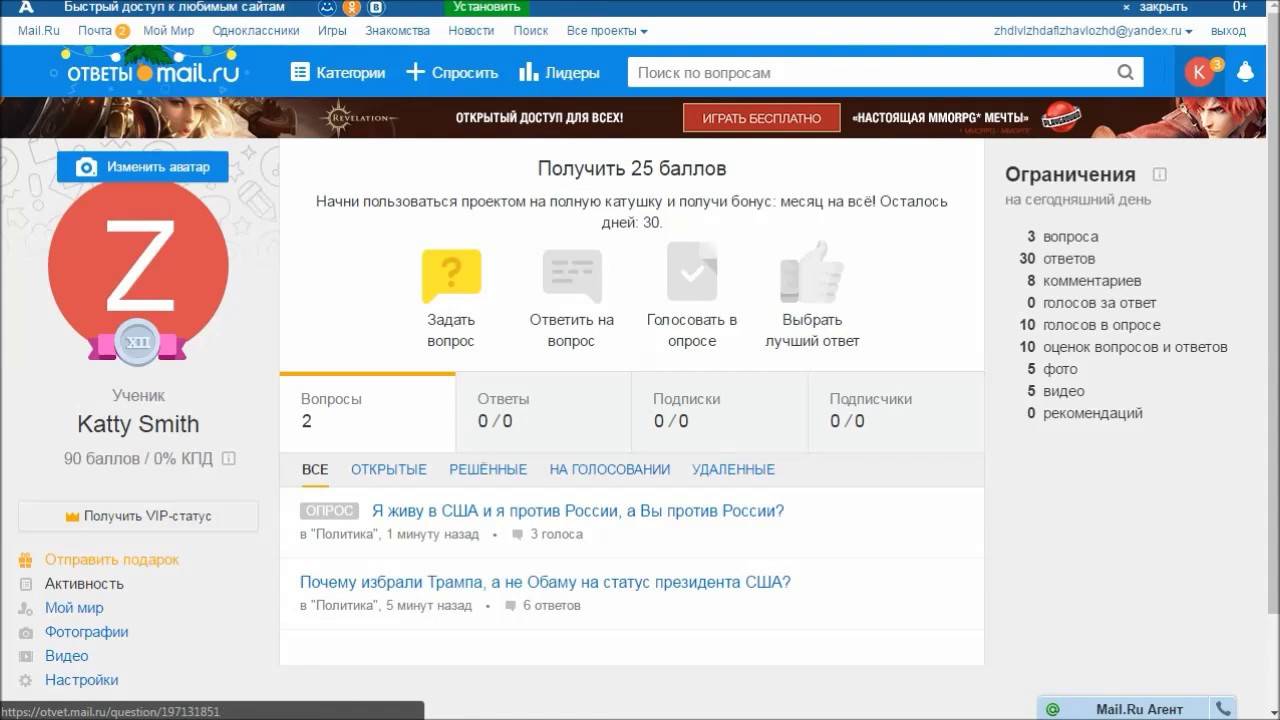Click the Ответы Mail.ru logo
This screenshot has height=720, width=1280.
click(x=153, y=72)
